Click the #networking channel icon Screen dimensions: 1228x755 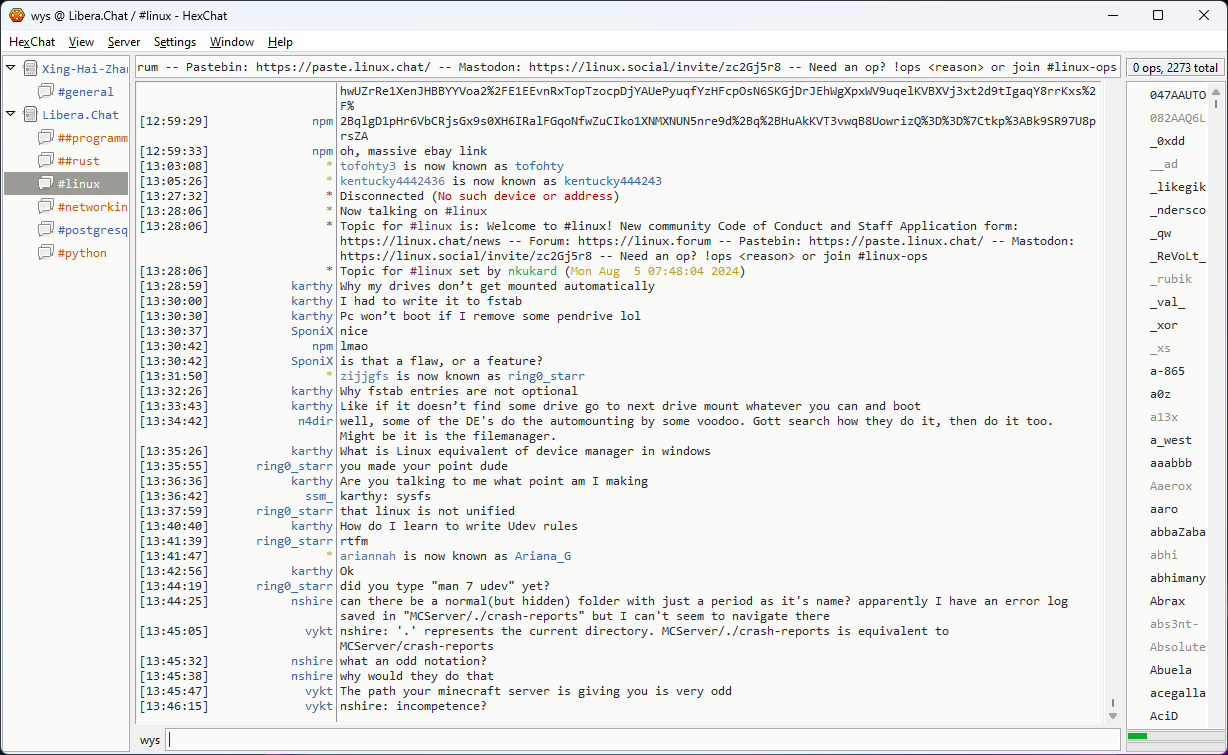(46, 207)
